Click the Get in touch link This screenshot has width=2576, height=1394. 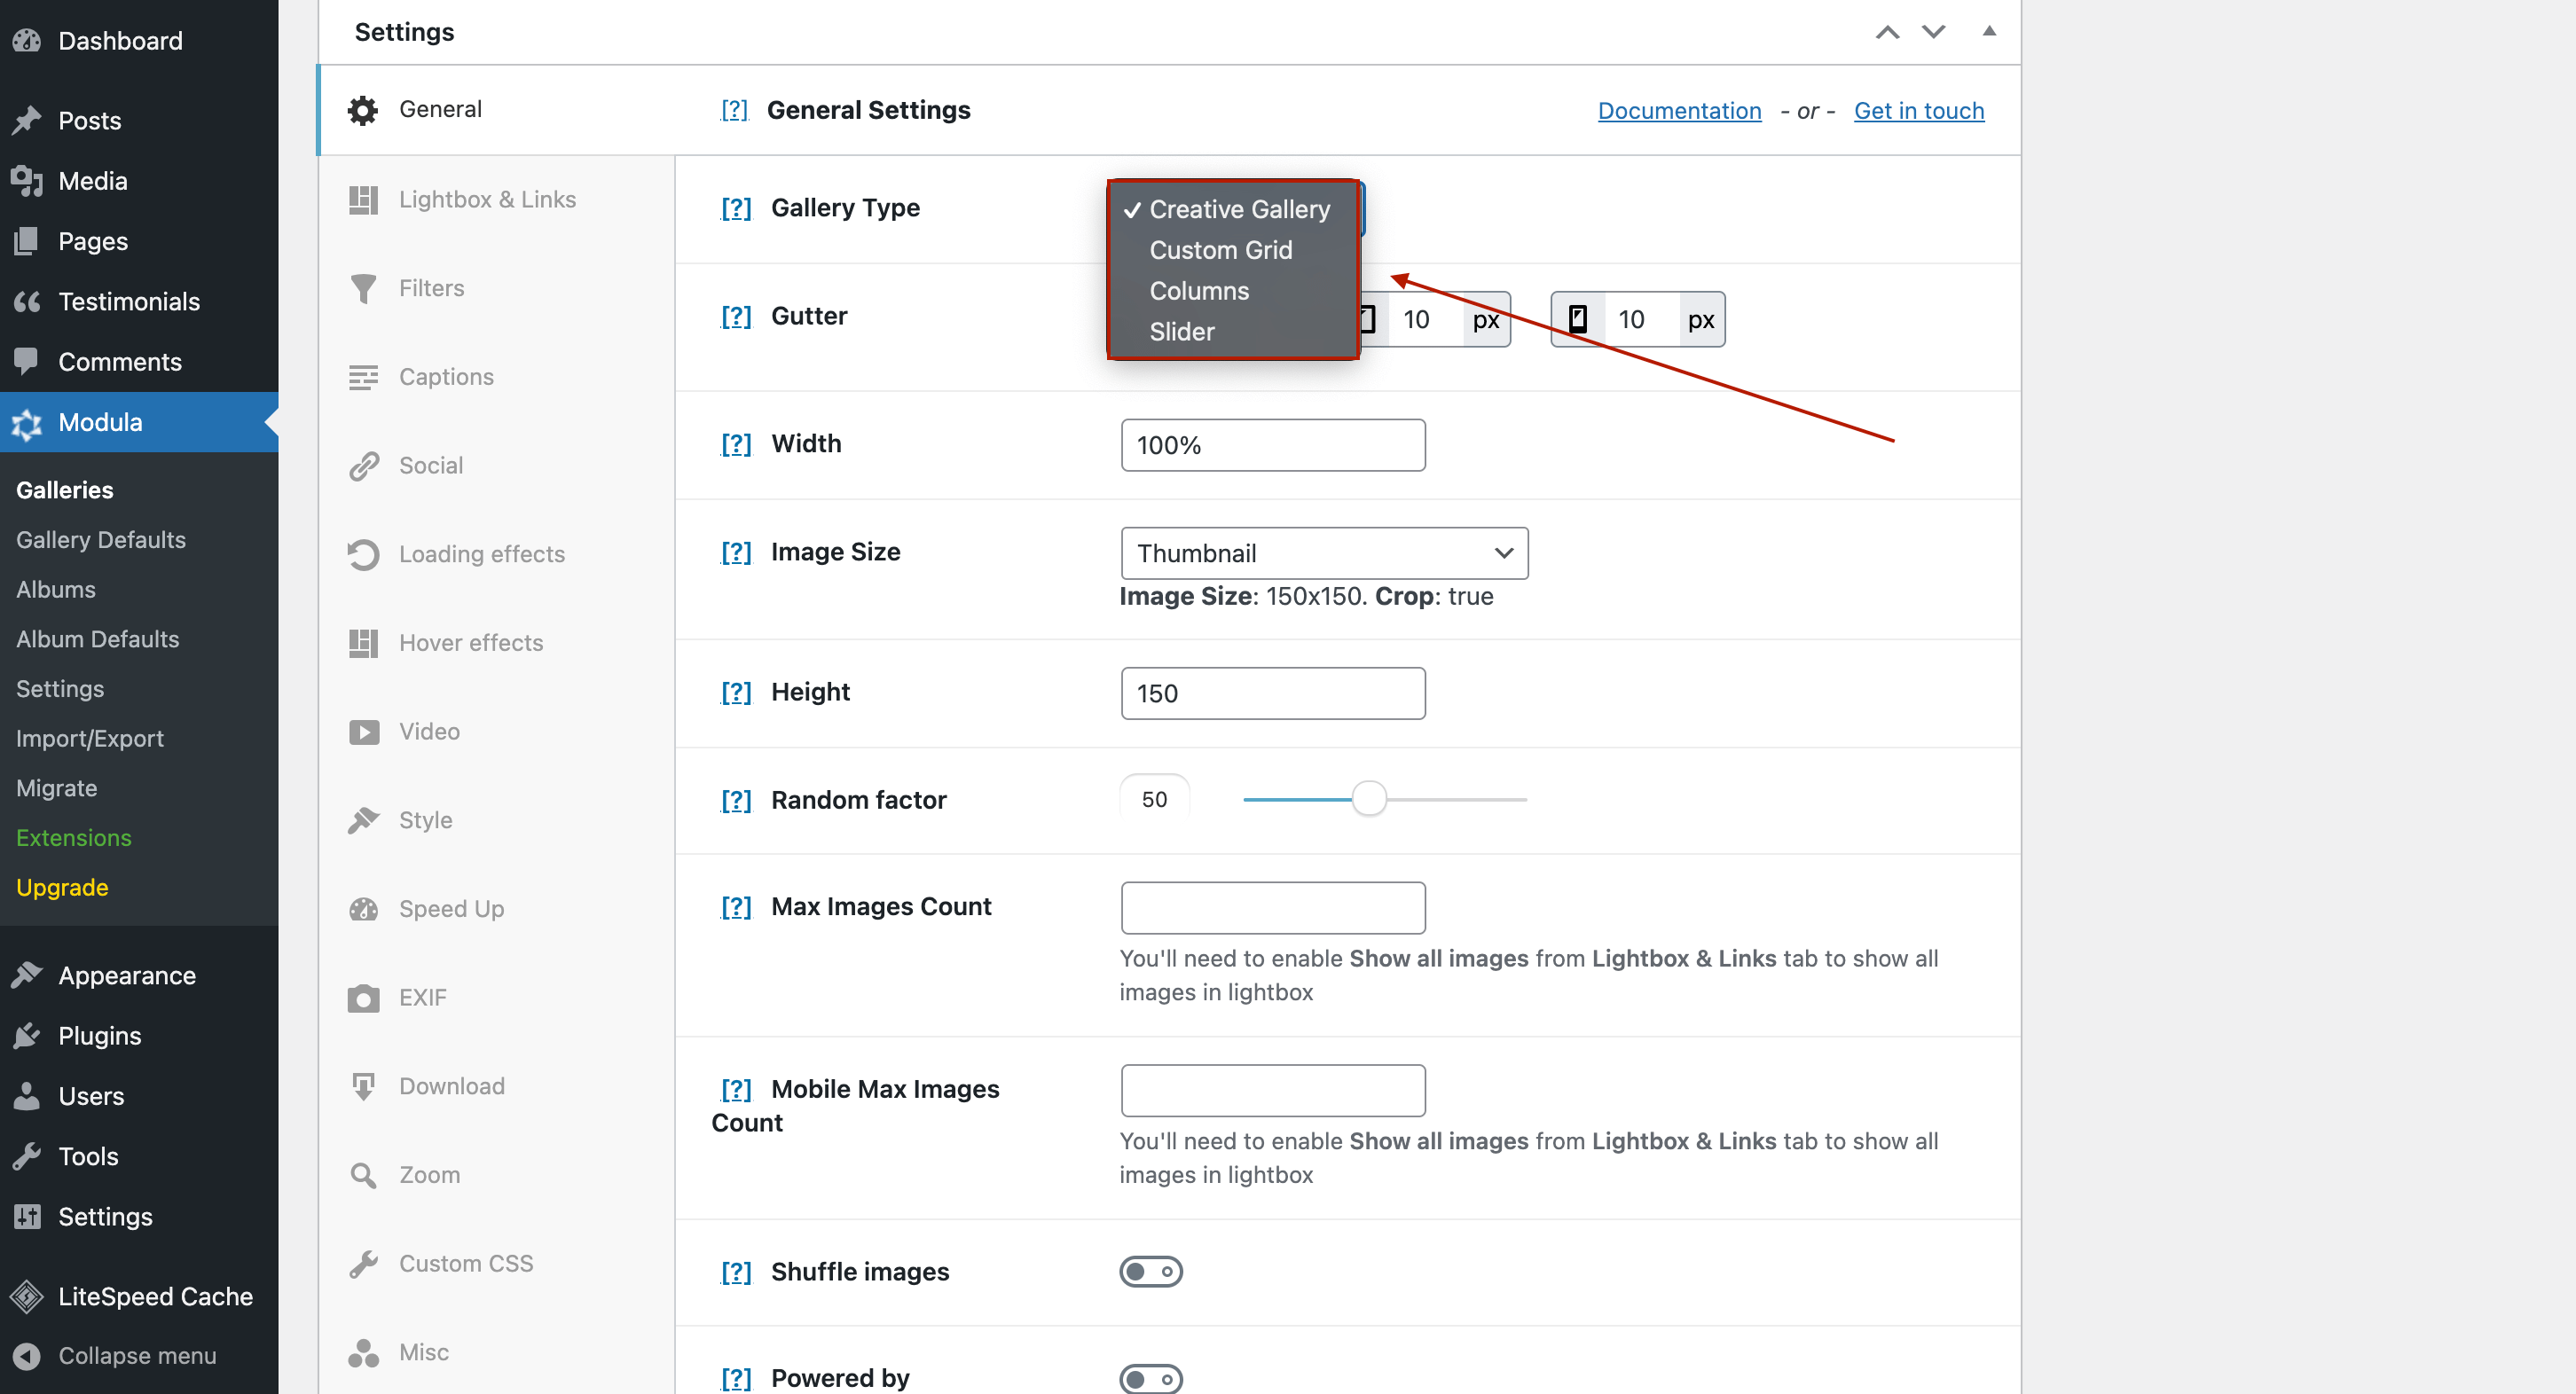tap(1919, 108)
